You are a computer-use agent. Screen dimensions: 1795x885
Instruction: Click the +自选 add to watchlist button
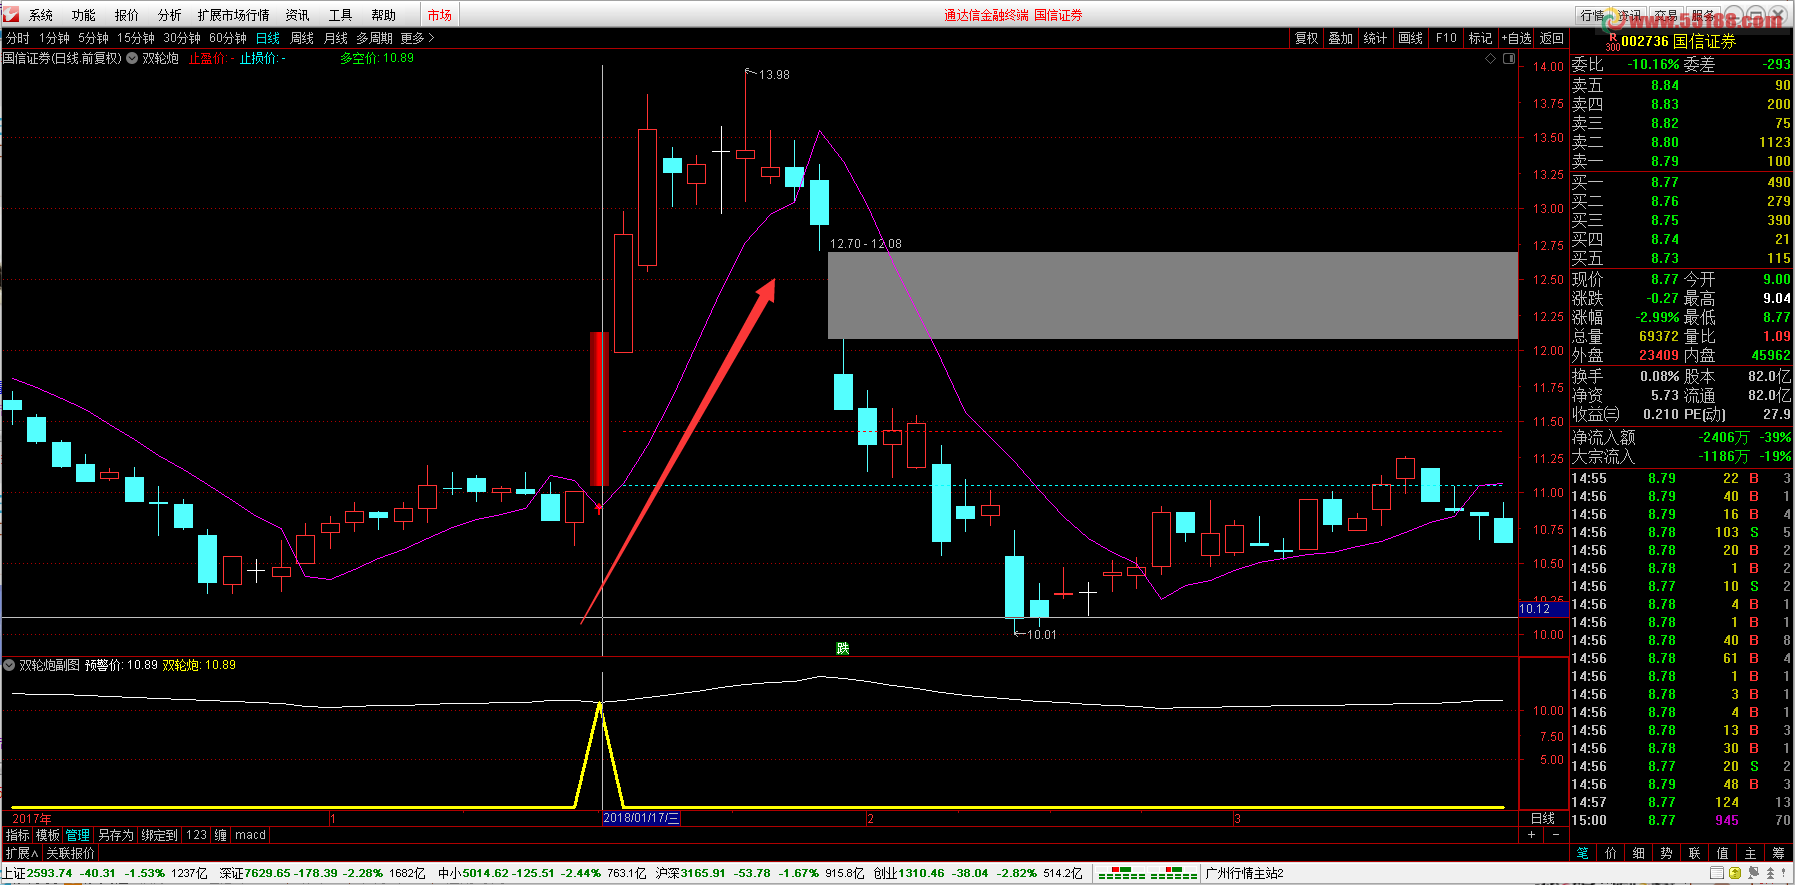[x=1516, y=38]
